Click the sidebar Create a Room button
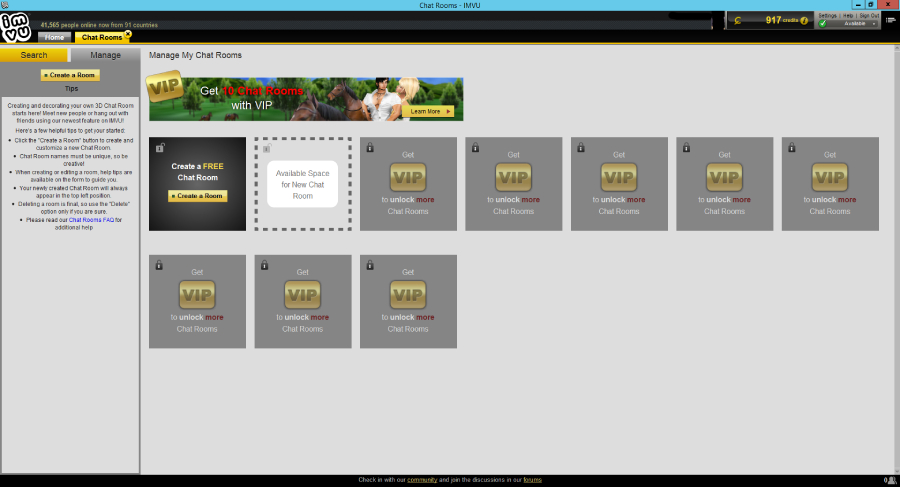The width and height of the screenshot is (900, 487). pyautogui.click(x=70, y=75)
